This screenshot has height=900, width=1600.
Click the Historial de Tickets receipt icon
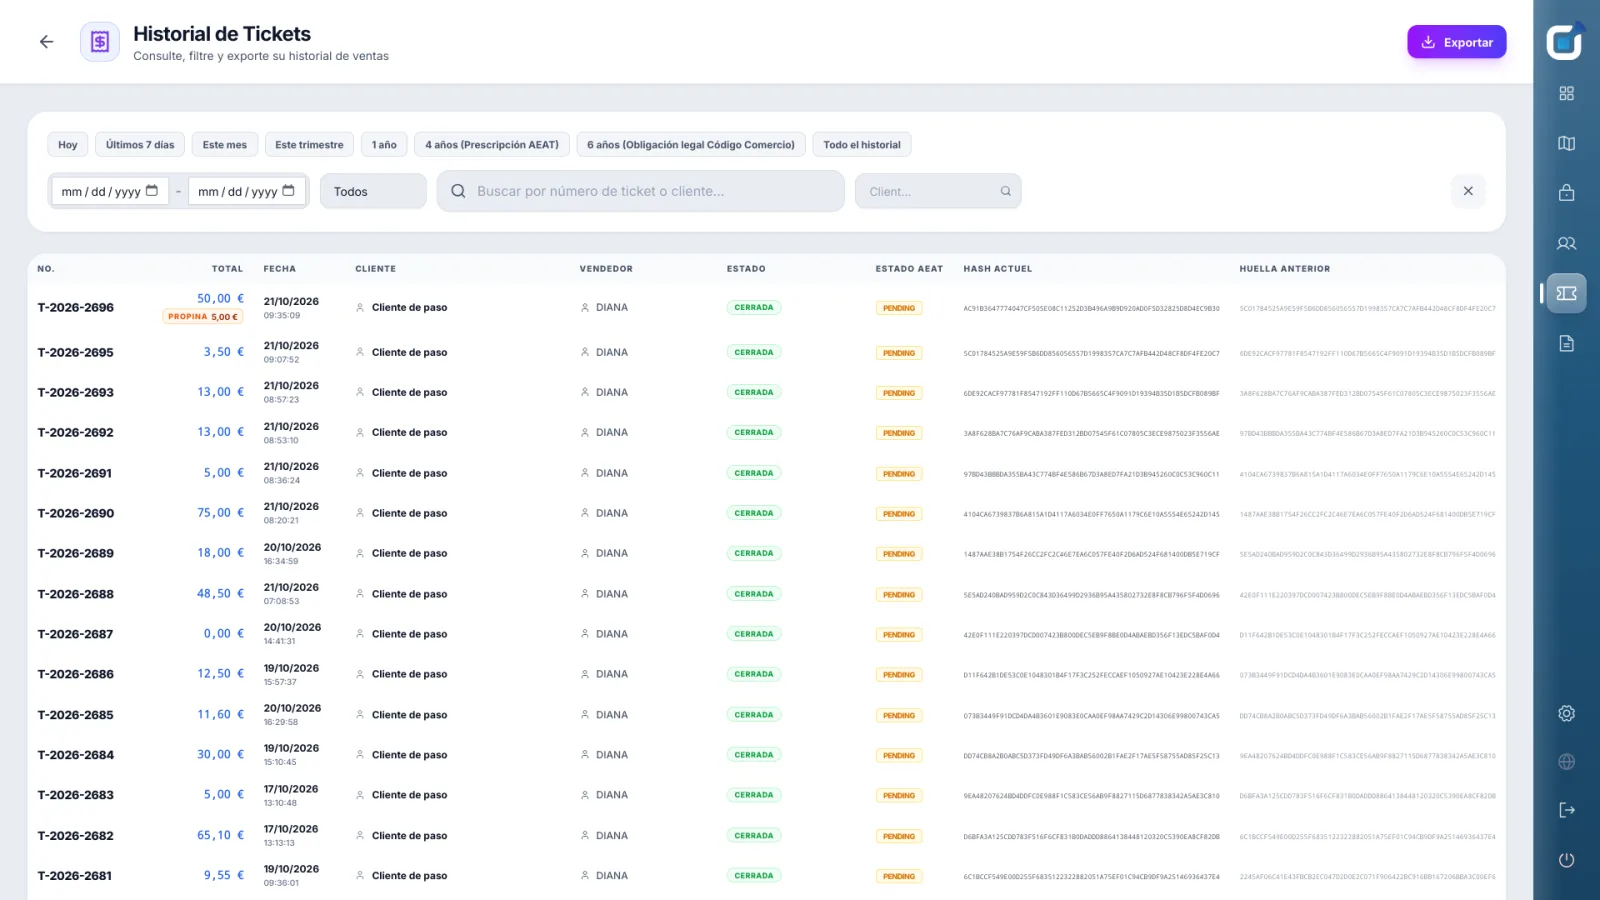(x=100, y=42)
